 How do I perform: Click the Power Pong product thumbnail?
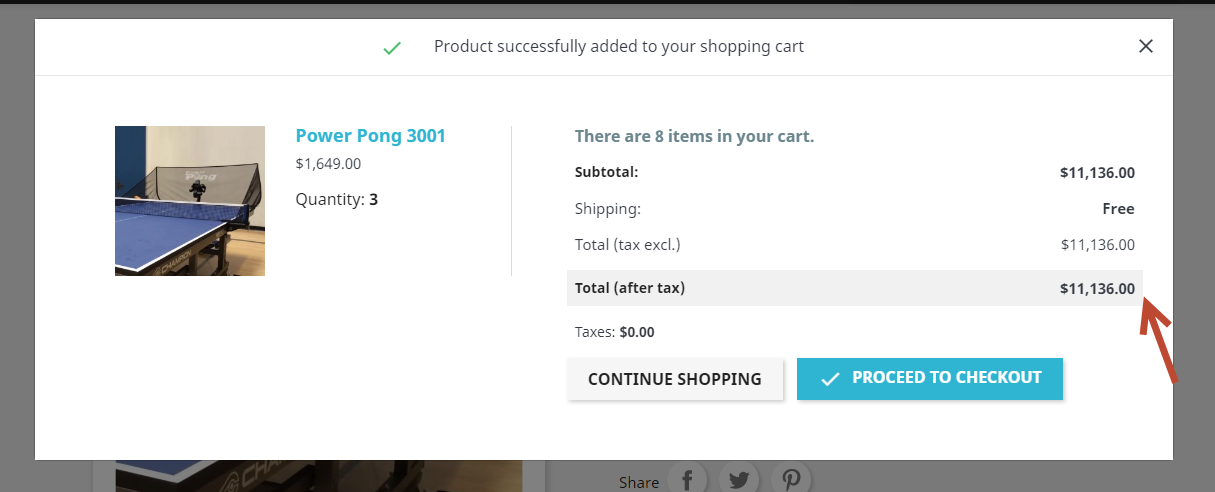pyautogui.click(x=190, y=201)
